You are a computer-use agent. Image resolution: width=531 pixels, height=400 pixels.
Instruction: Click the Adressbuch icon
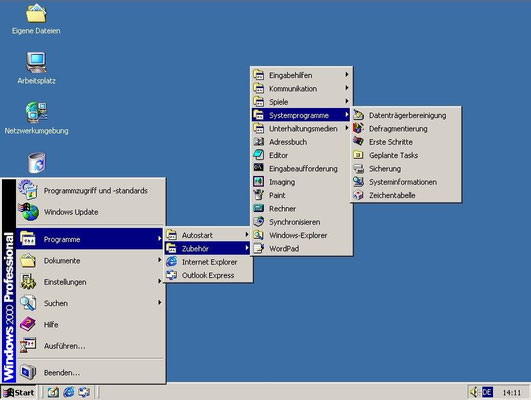[x=259, y=142]
